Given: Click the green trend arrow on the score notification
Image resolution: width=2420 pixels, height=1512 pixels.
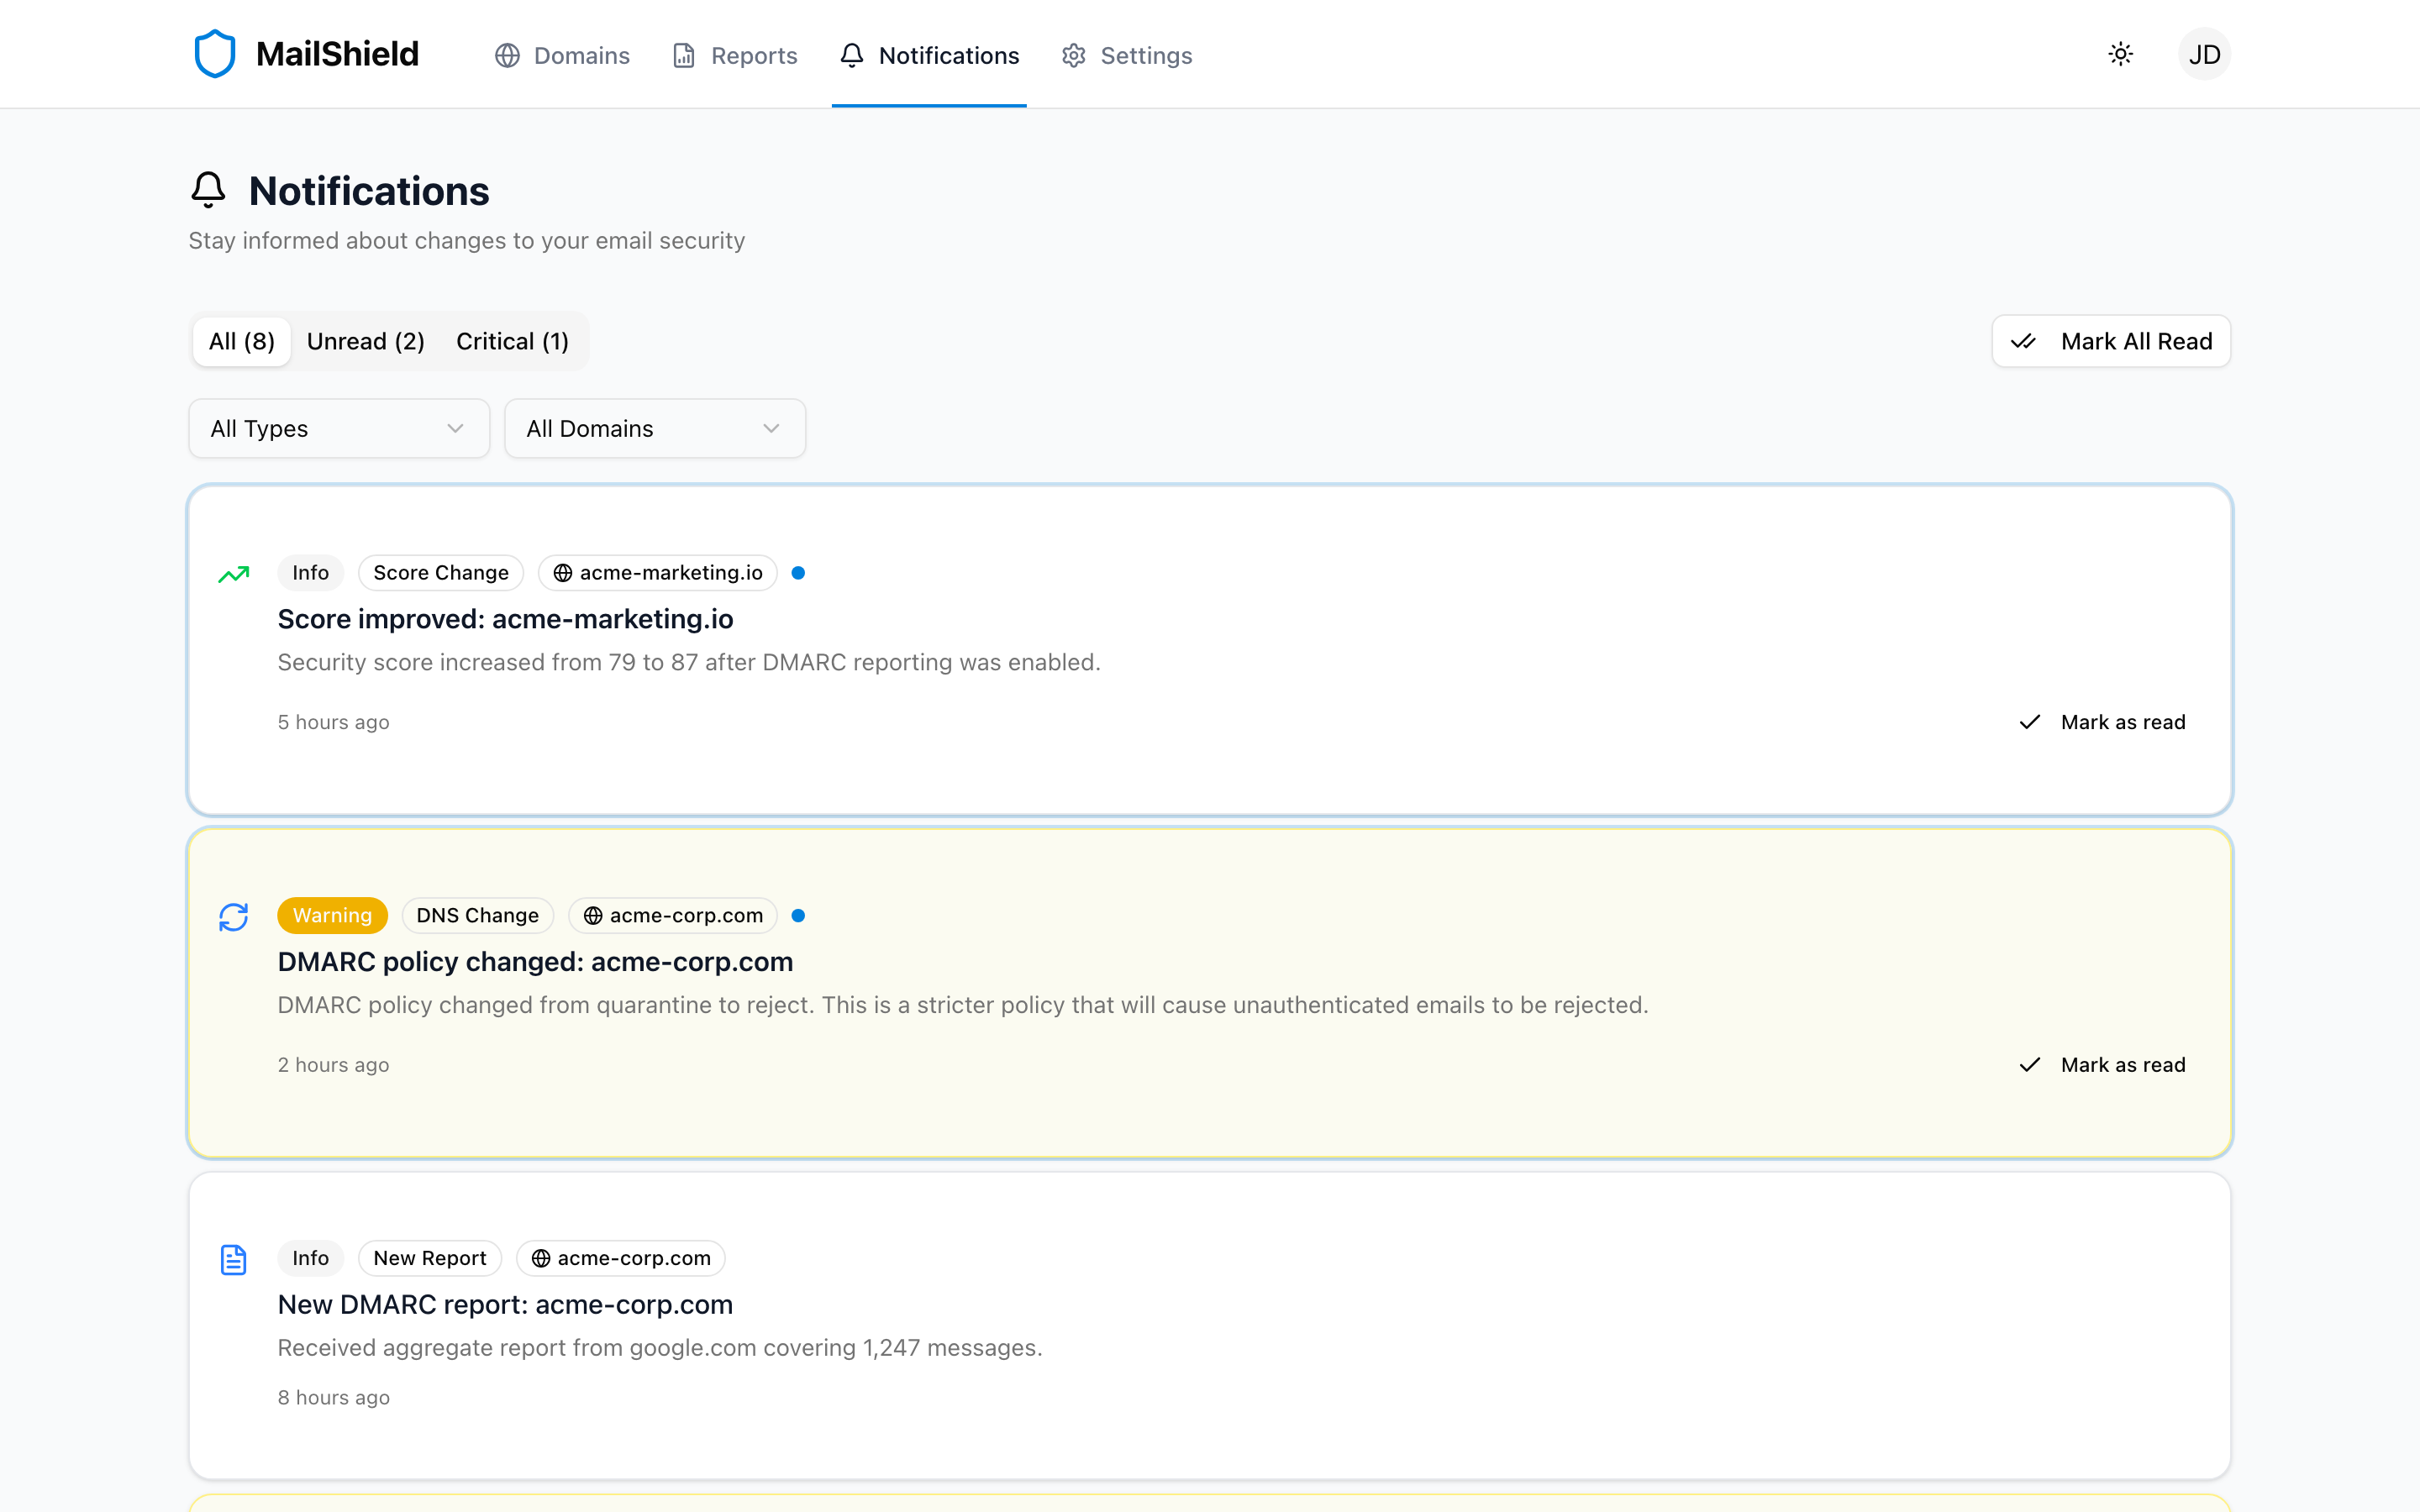Looking at the screenshot, I should [x=234, y=574].
